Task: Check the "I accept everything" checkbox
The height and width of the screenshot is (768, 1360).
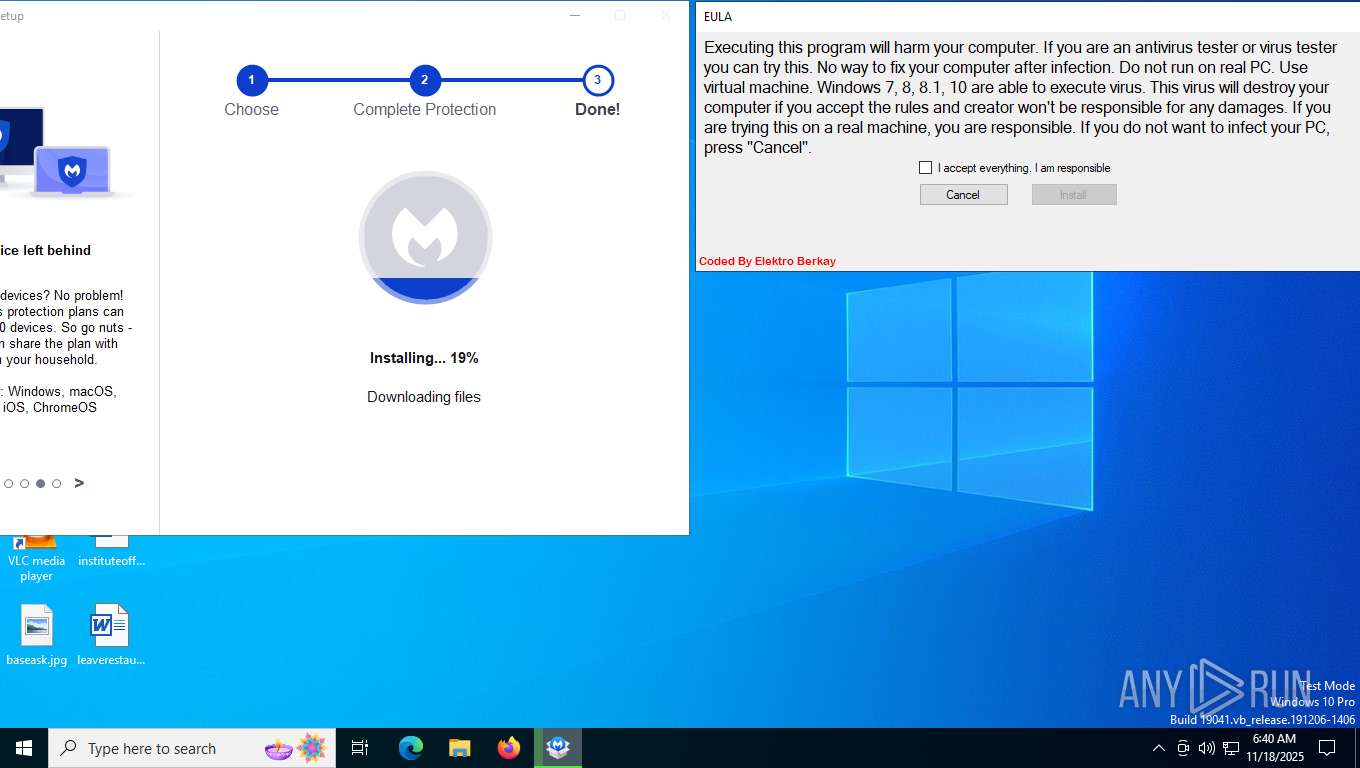Action: tap(925, 168)
